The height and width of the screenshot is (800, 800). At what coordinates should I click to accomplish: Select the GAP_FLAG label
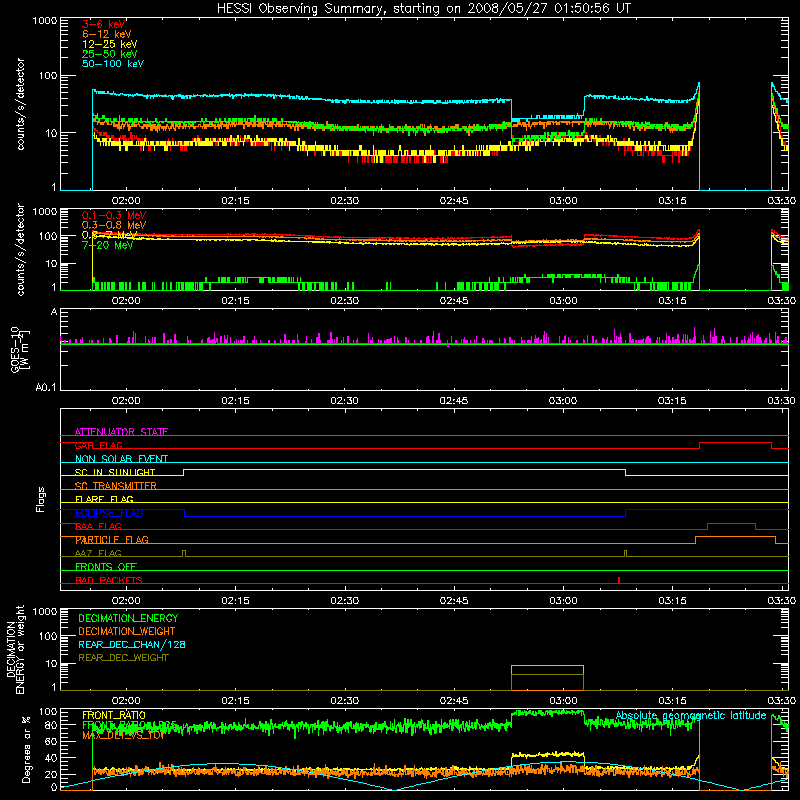(x=98, y=445)
